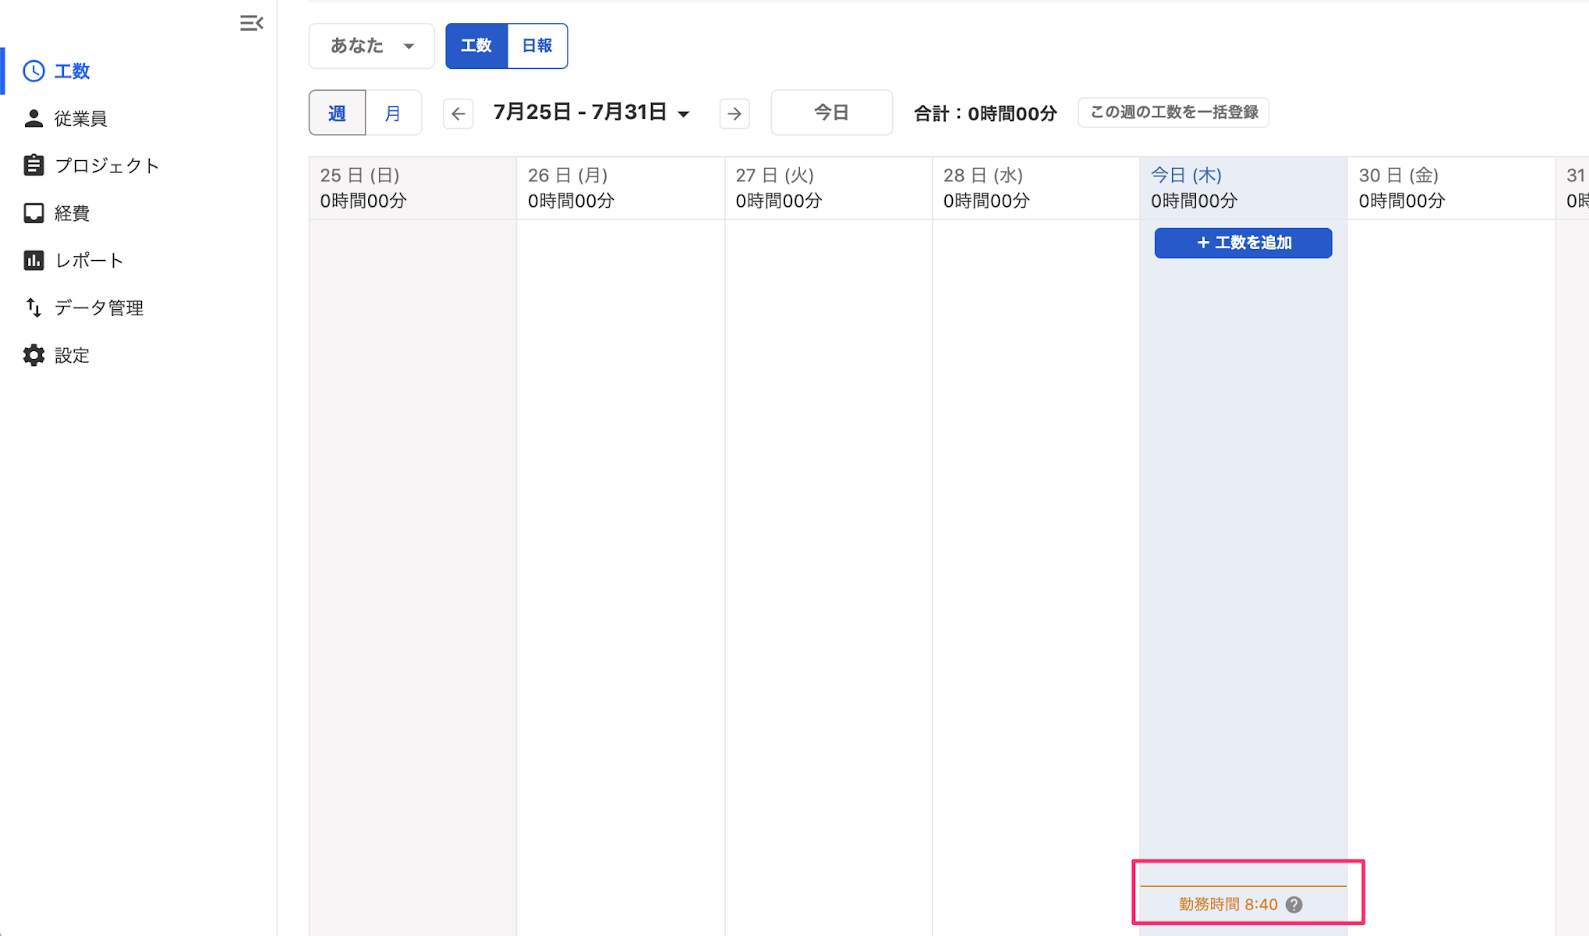Image resolution: width=1589 pixels, height=936 pixels.
Task: Go to the next week arrow
Action: point(735,113)
